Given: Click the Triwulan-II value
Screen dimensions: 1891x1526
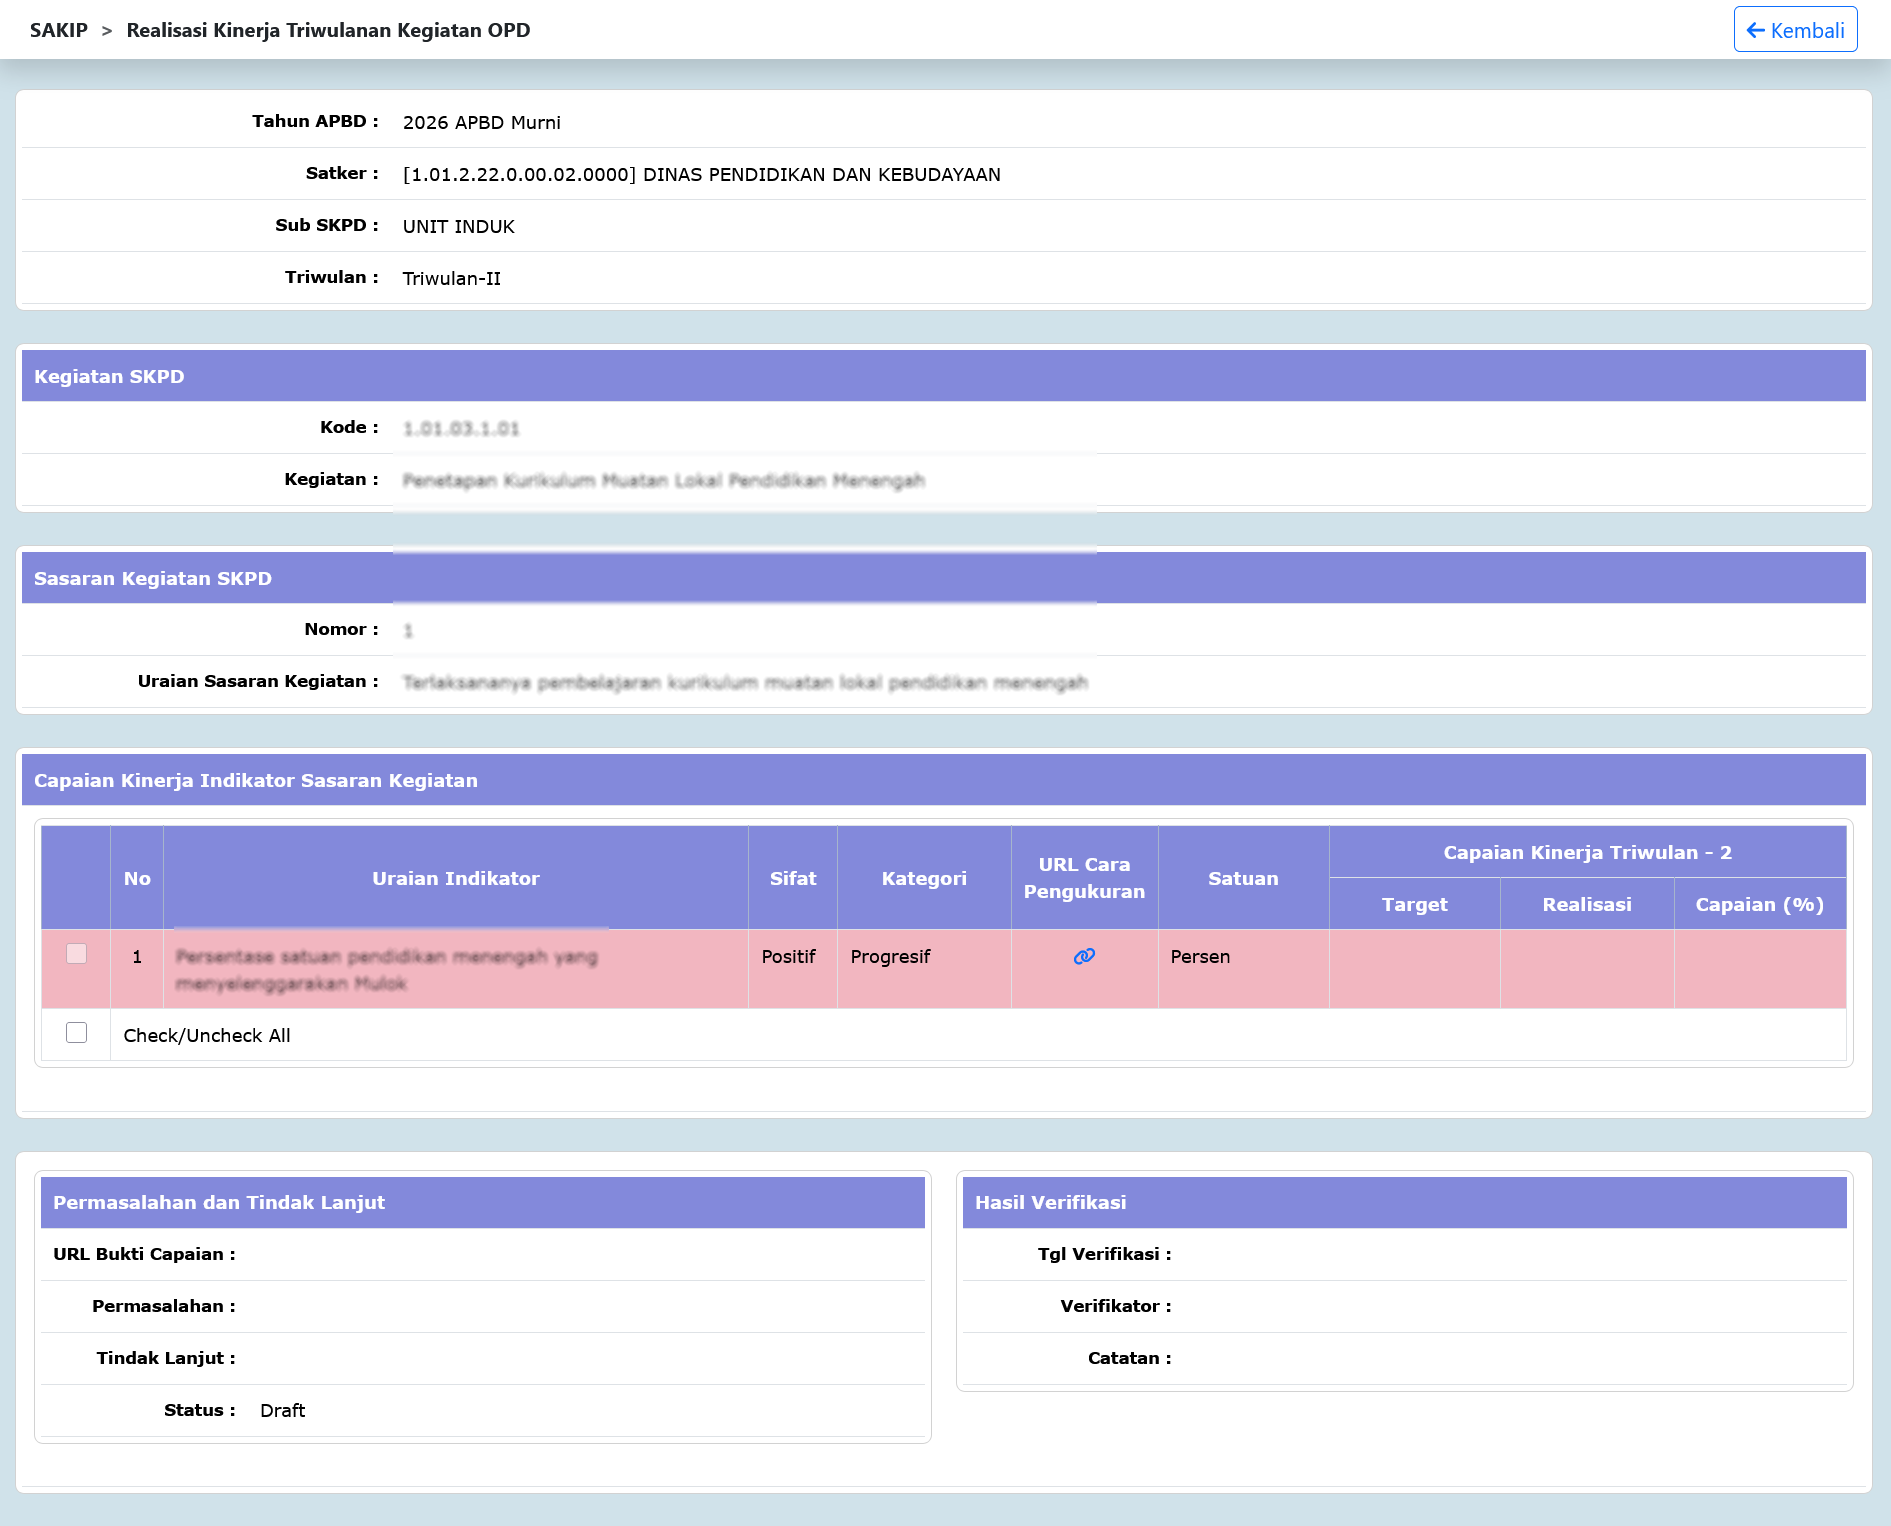Looking at the screenshot, I should (452, 279).
